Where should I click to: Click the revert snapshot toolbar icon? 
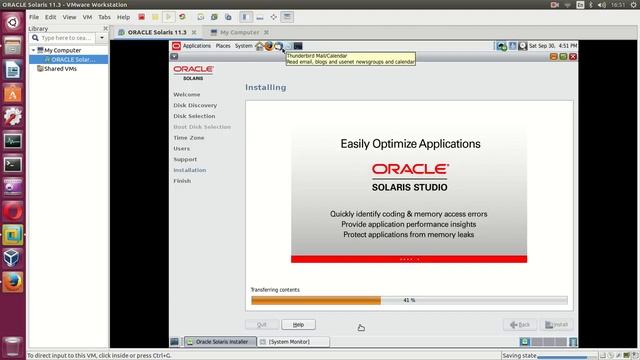214,17
